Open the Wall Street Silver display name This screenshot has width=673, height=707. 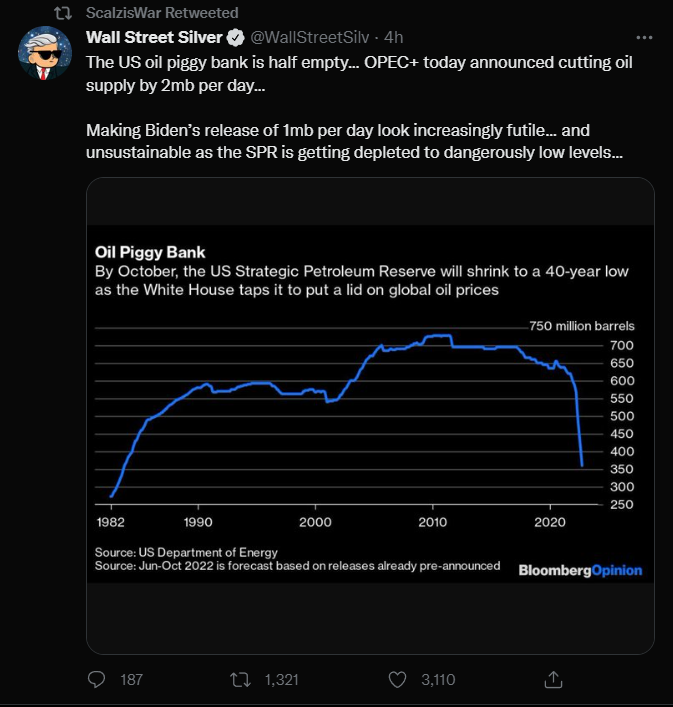click(154, 37)
